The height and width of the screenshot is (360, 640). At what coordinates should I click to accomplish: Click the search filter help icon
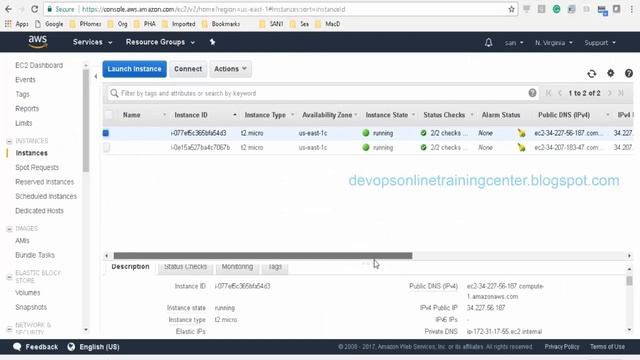(532, 93)
